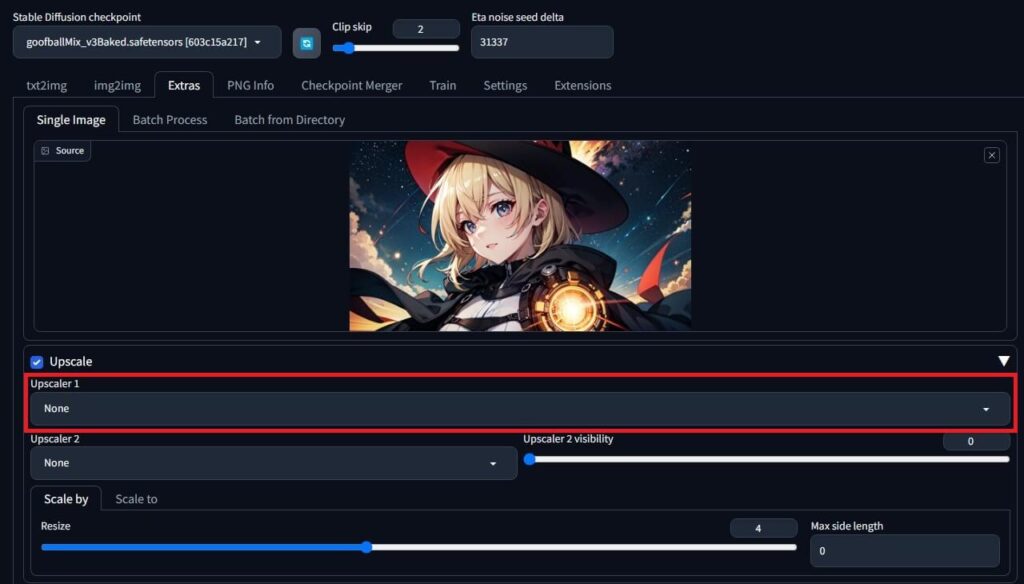This screenshot has height=584, width=1024.
Task: Go to the PNG Info tab
Action: pyautogui.click(x=250, y=85)
